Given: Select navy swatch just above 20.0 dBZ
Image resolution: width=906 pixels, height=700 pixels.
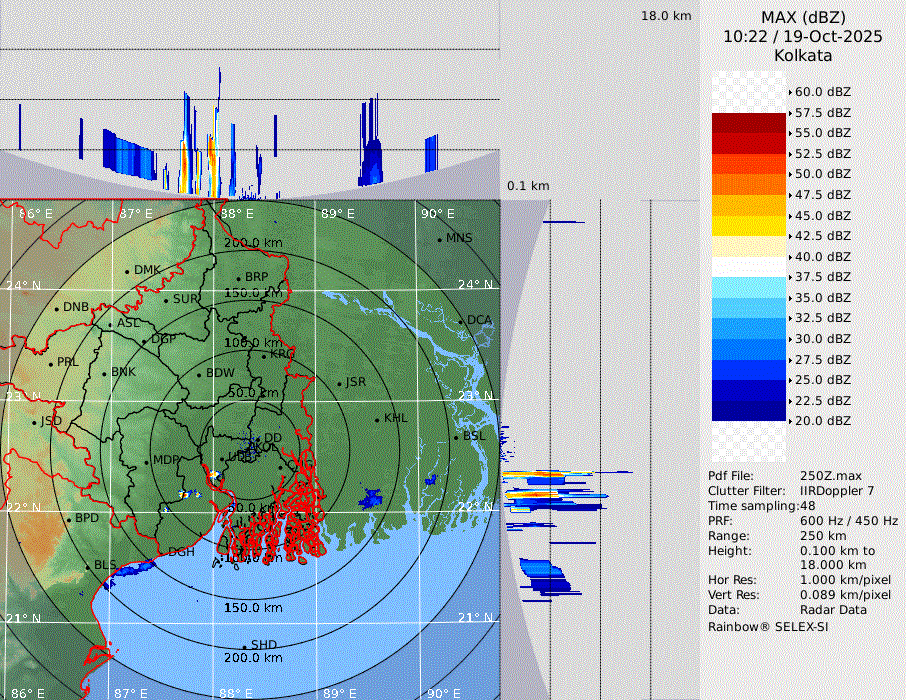Looking at the screenshot, I should click(x=749, y=410).
